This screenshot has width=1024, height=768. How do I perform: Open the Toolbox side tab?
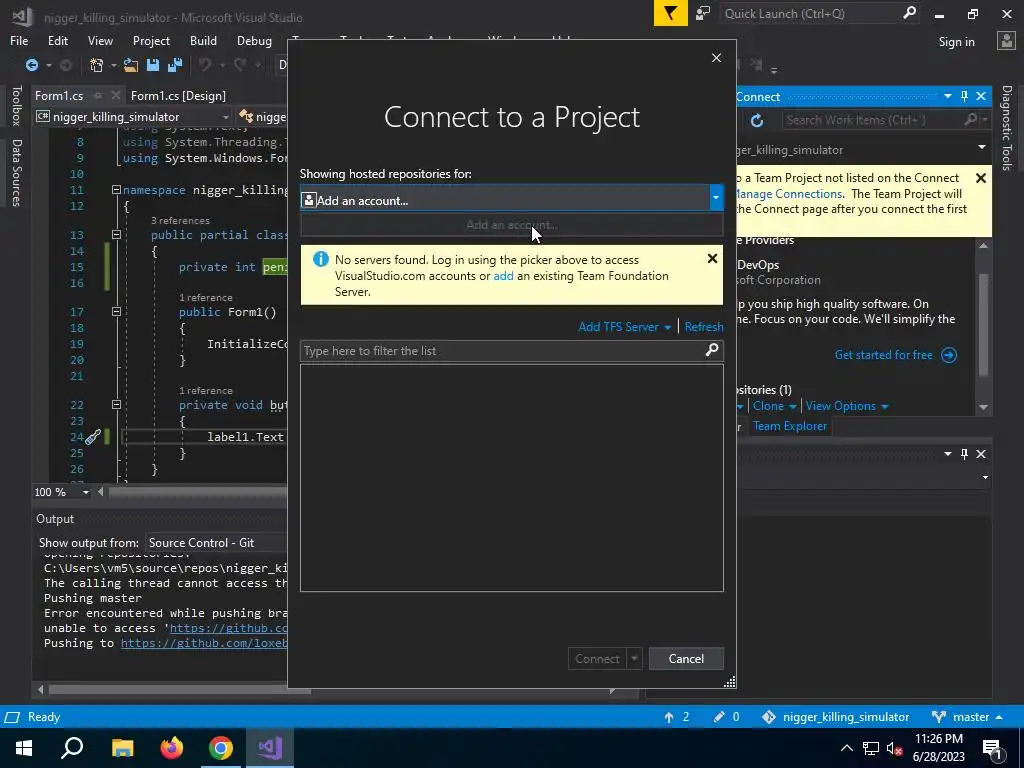point(16,105)
